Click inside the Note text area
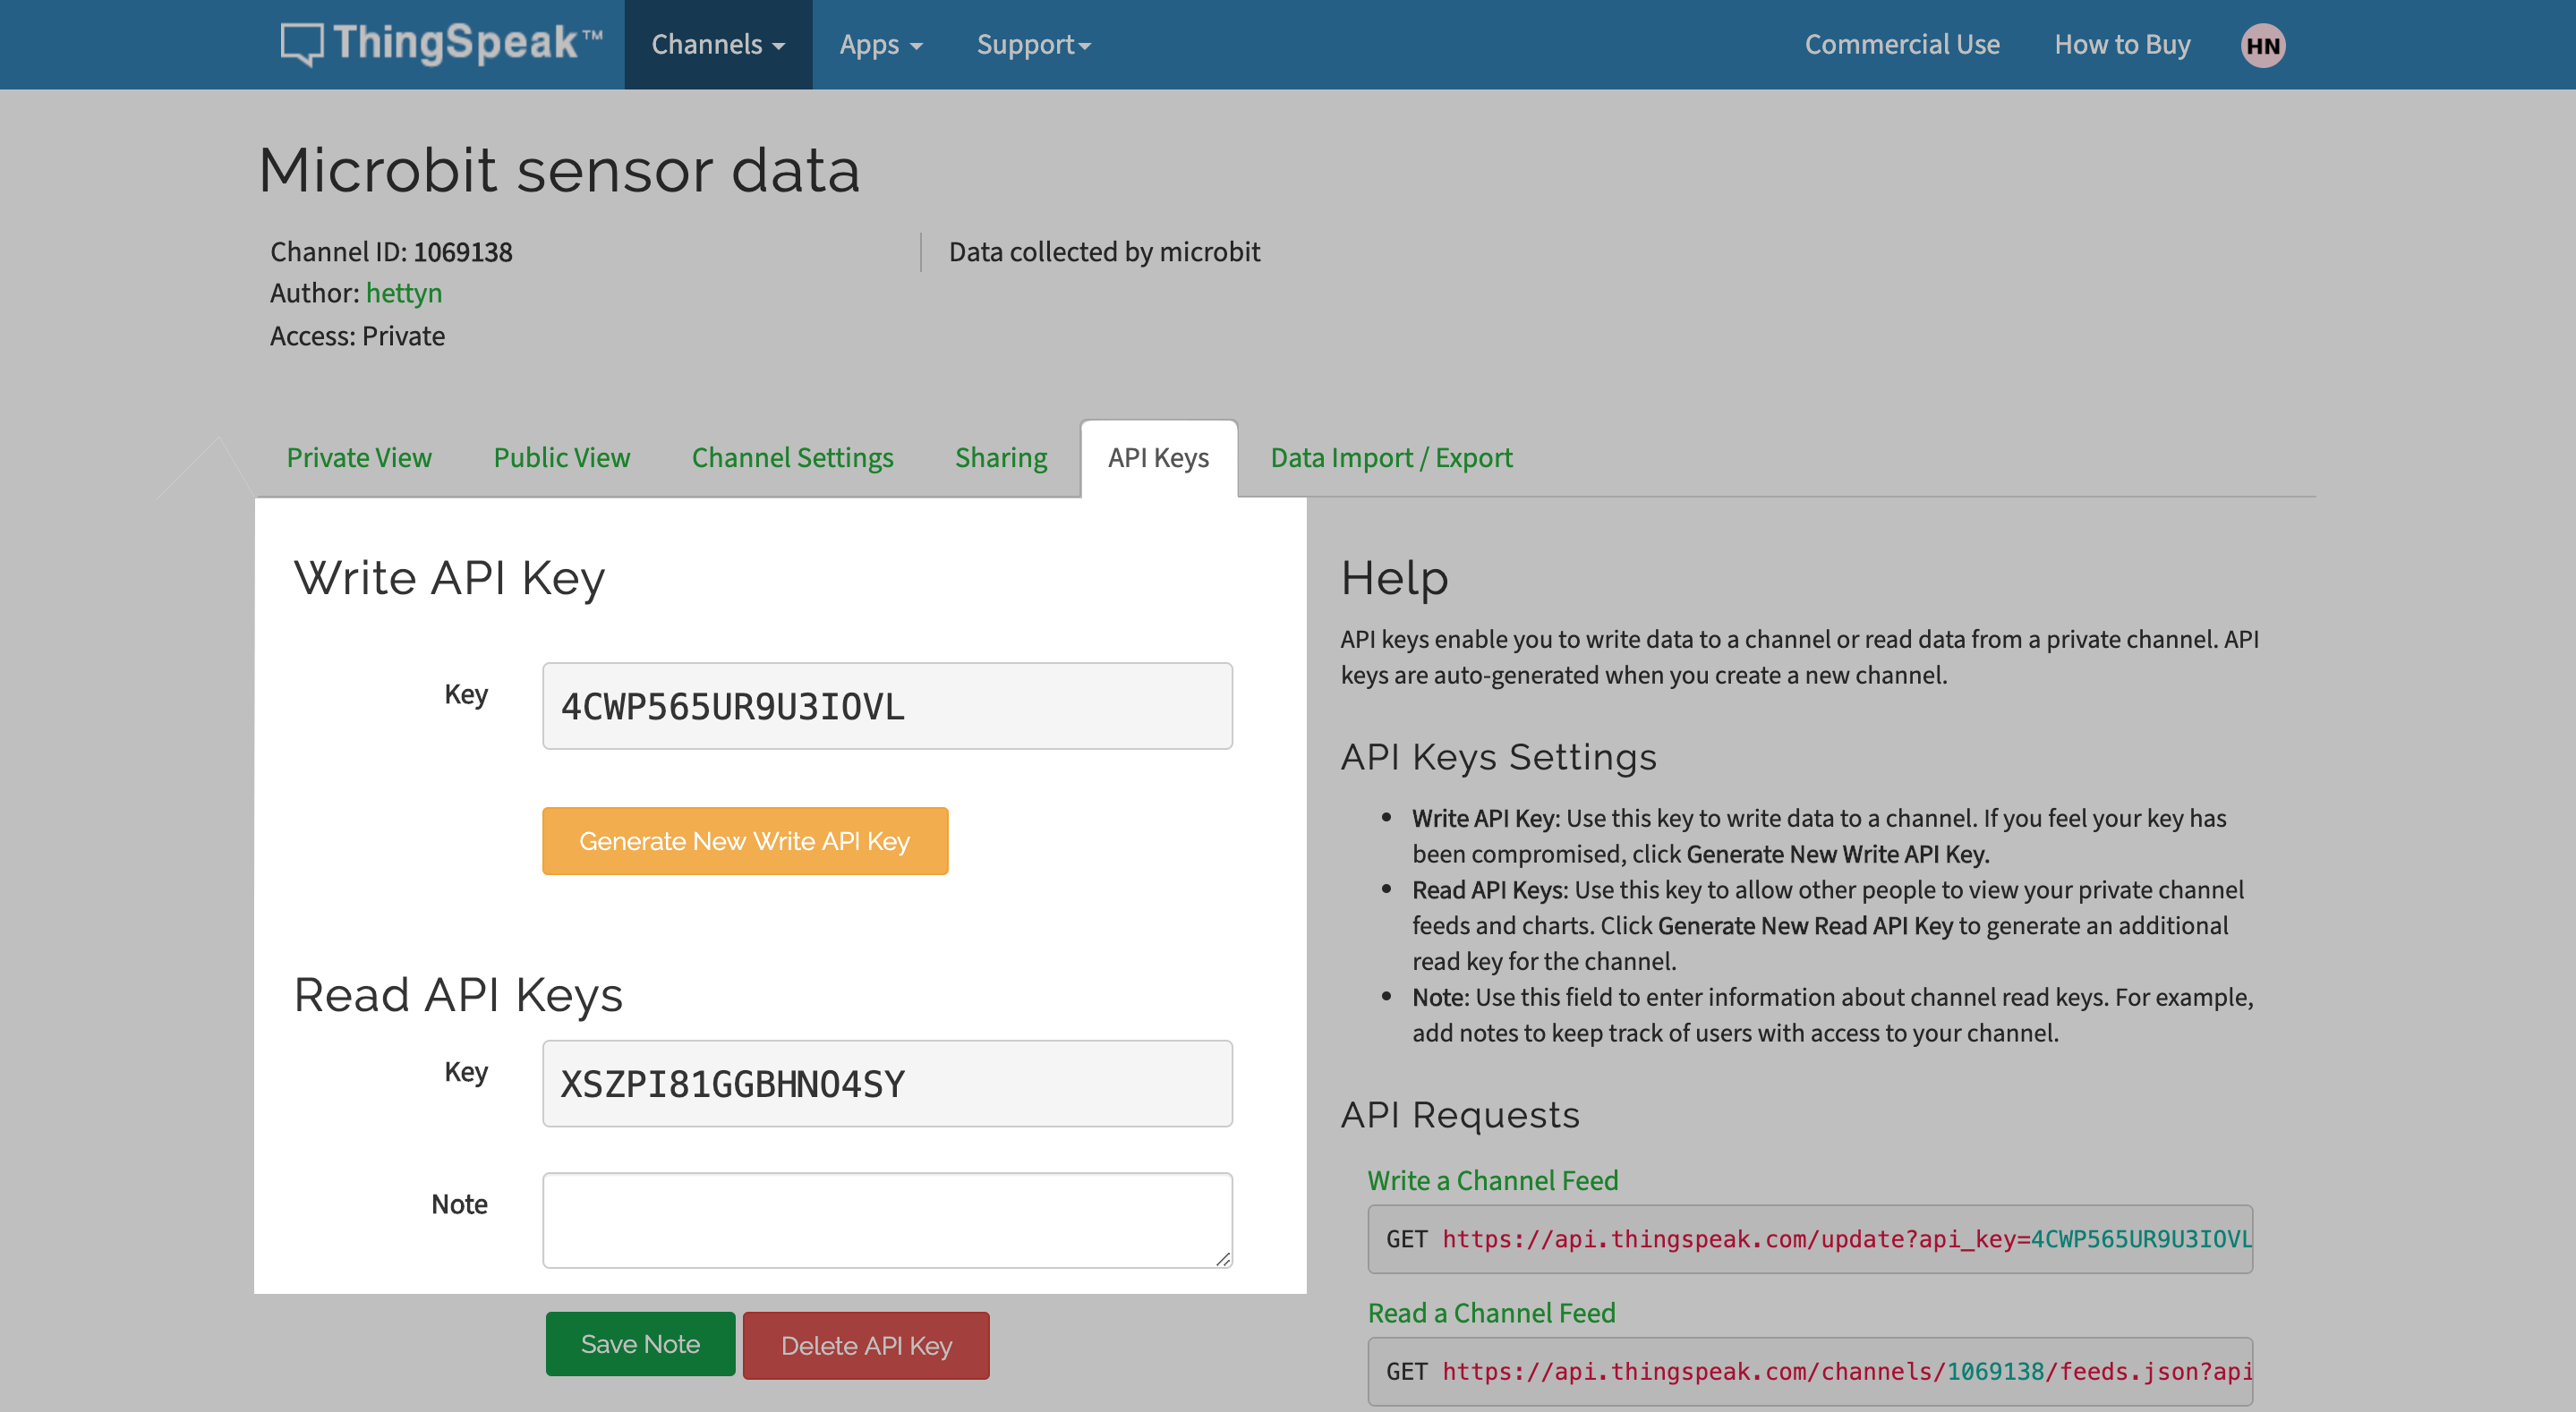The height and width of the screenshot is (1412, 2576). tap(886, 1219)
